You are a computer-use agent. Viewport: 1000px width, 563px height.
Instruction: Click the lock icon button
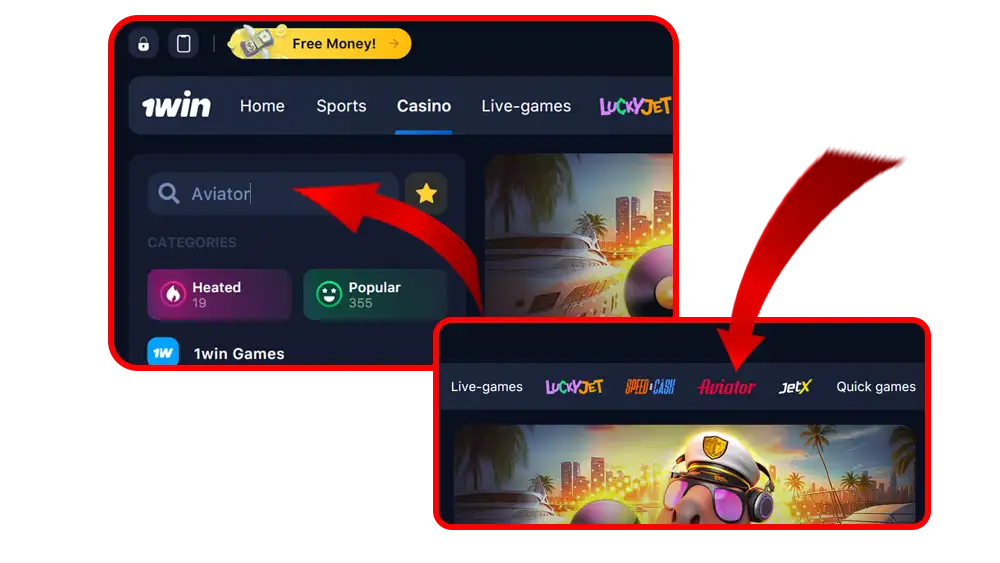pos(143,44)
